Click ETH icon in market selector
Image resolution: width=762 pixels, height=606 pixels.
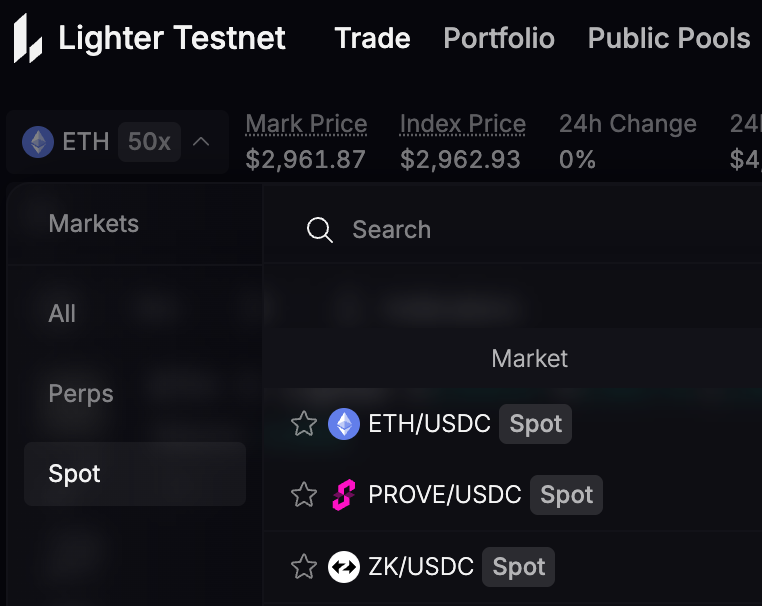click(39, 142)
